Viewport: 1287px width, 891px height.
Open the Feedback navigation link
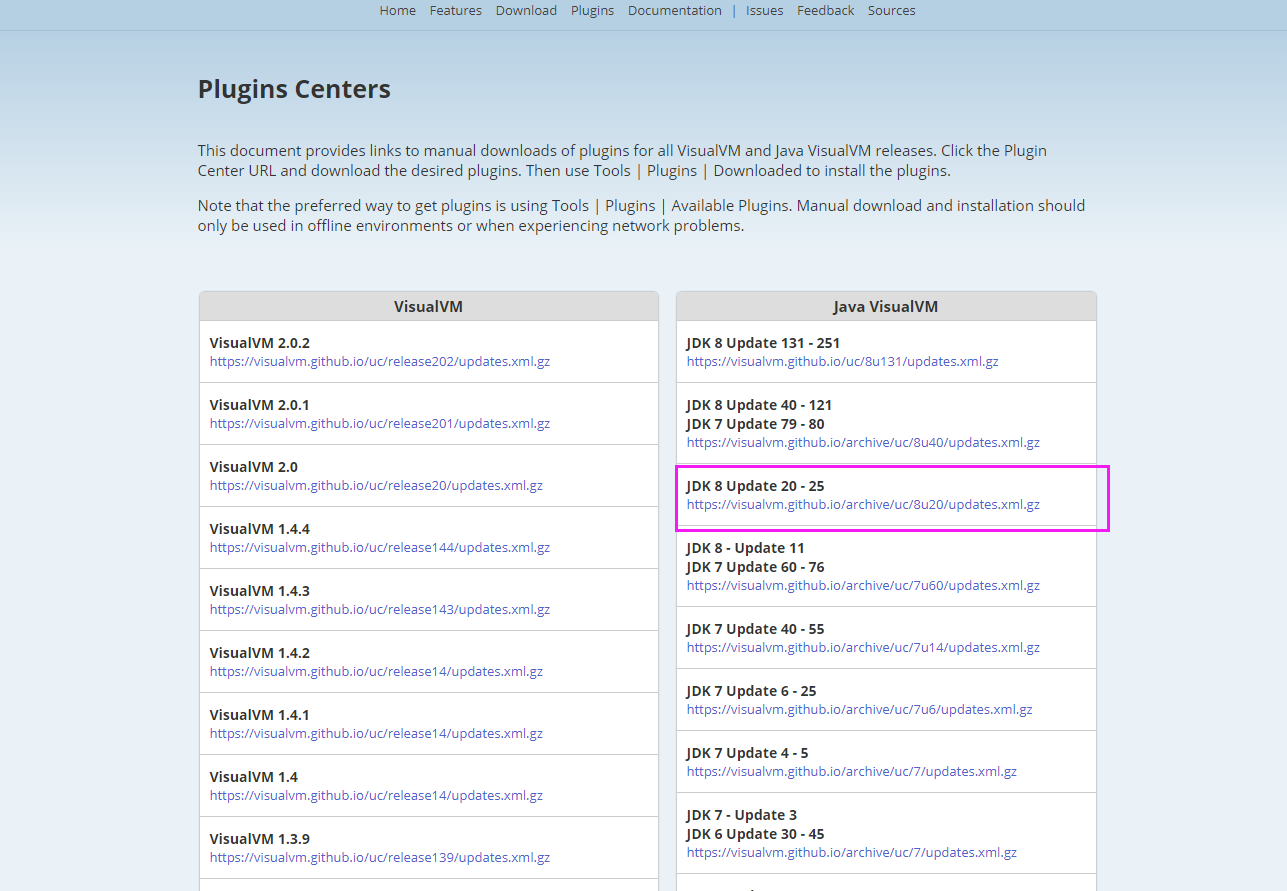pyautogui.click(x=825, y=11)
